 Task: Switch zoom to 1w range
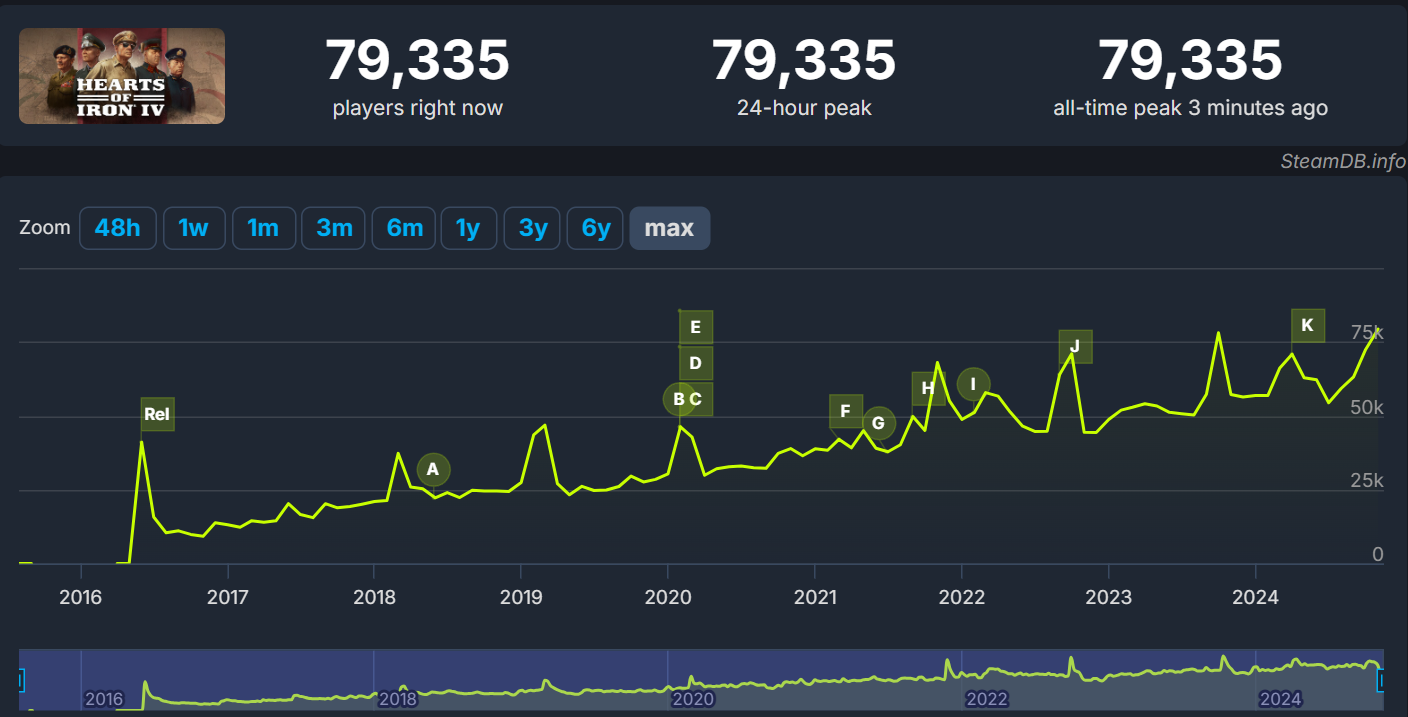[193, 228]
